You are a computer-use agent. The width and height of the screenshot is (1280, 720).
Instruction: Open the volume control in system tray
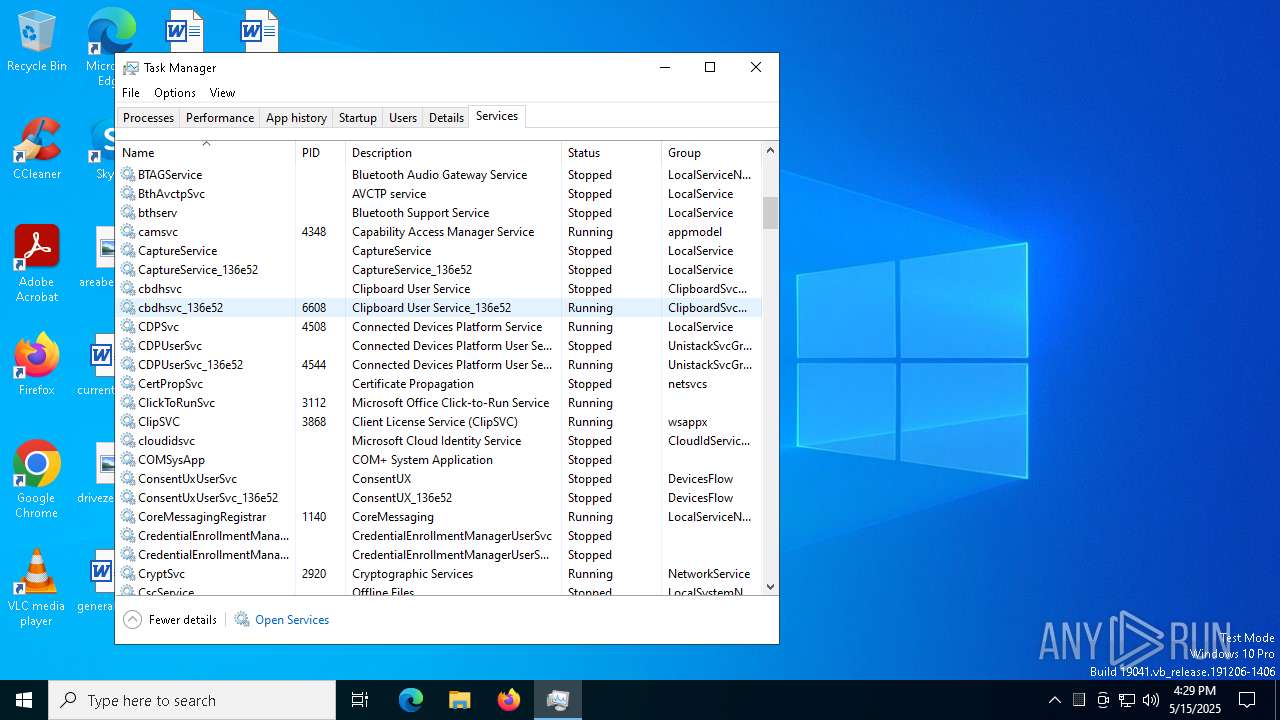pyautogui.click(x=1151, y=700)
